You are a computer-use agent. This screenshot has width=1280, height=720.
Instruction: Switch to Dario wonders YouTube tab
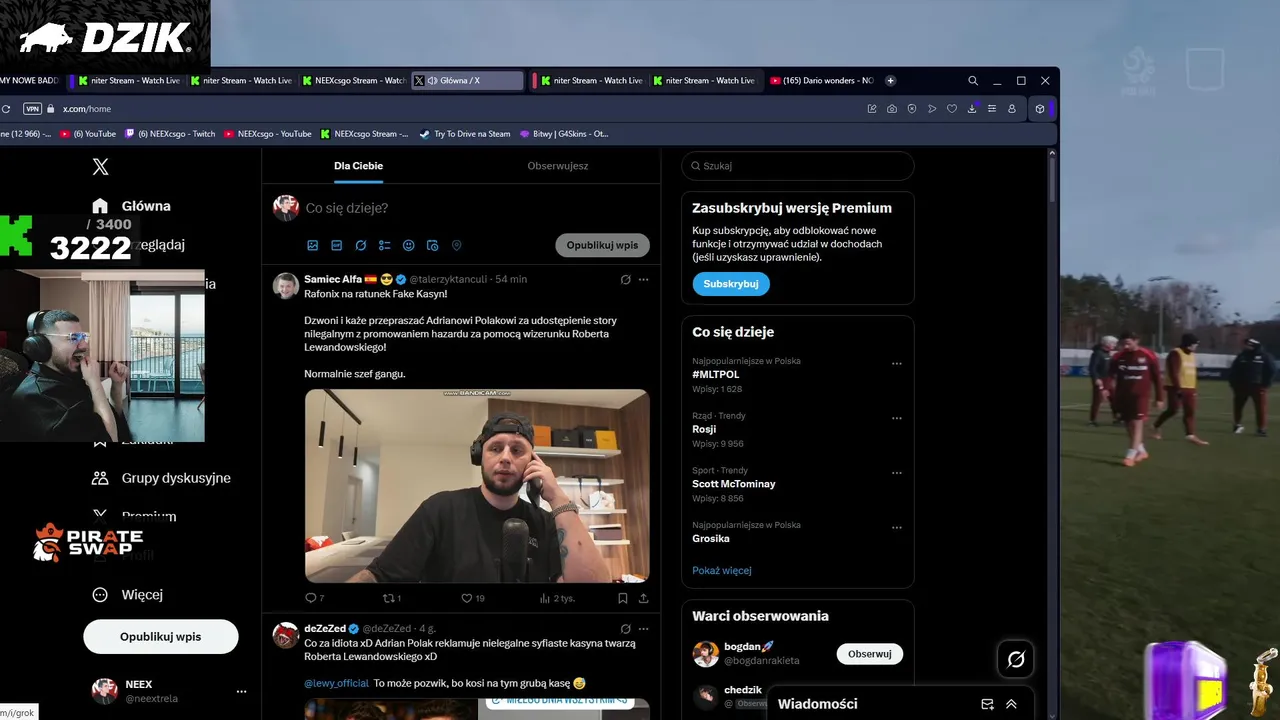click(822, 80)
